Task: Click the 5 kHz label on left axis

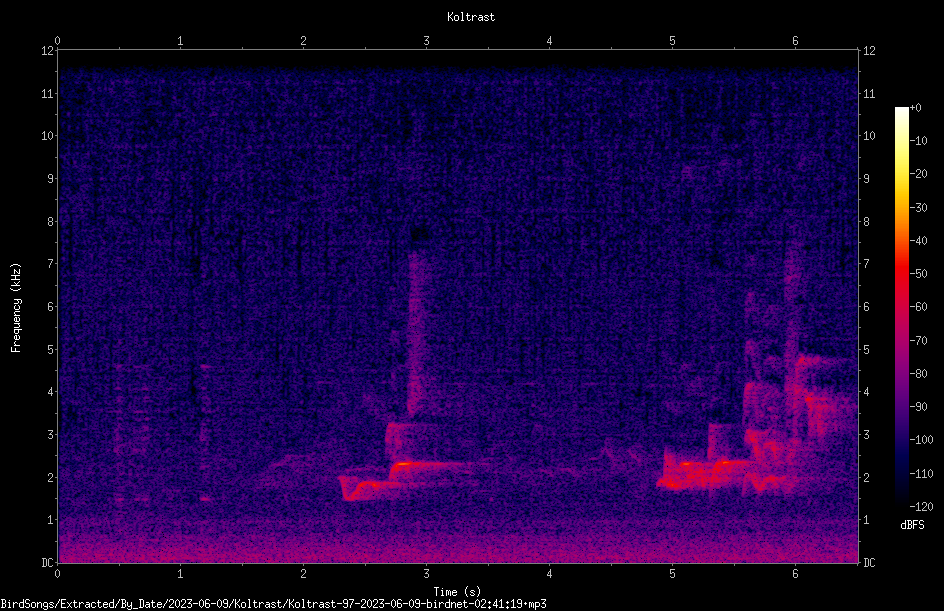Action: pyautogui.click(x=51, y=349)
